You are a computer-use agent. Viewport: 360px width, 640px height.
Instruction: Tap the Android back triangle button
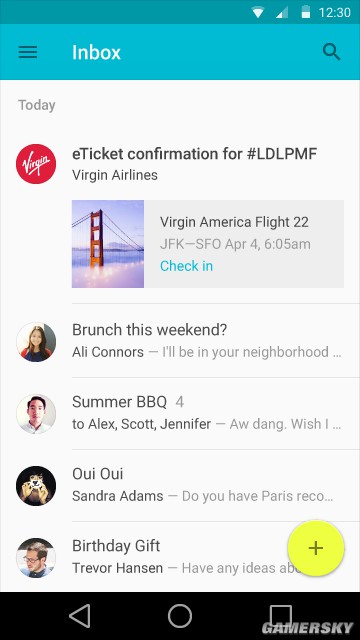80,616
